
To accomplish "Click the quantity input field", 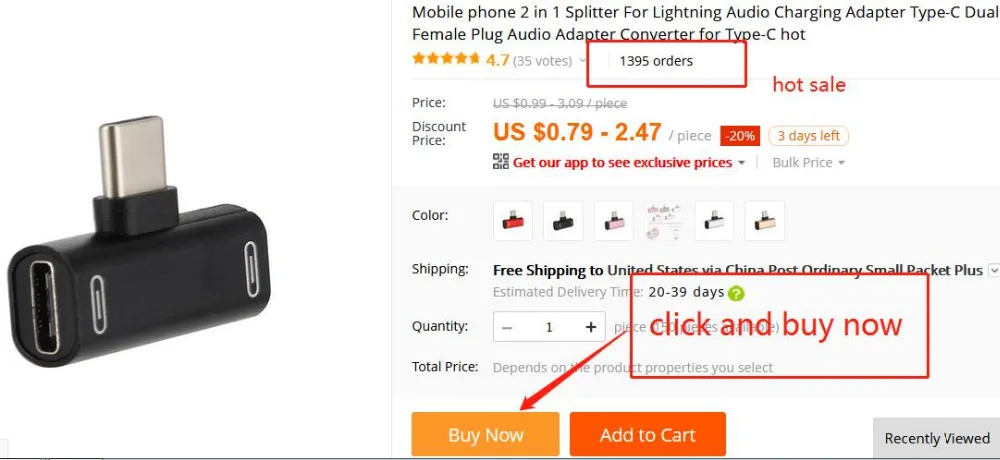I will [x=549, y=327].
